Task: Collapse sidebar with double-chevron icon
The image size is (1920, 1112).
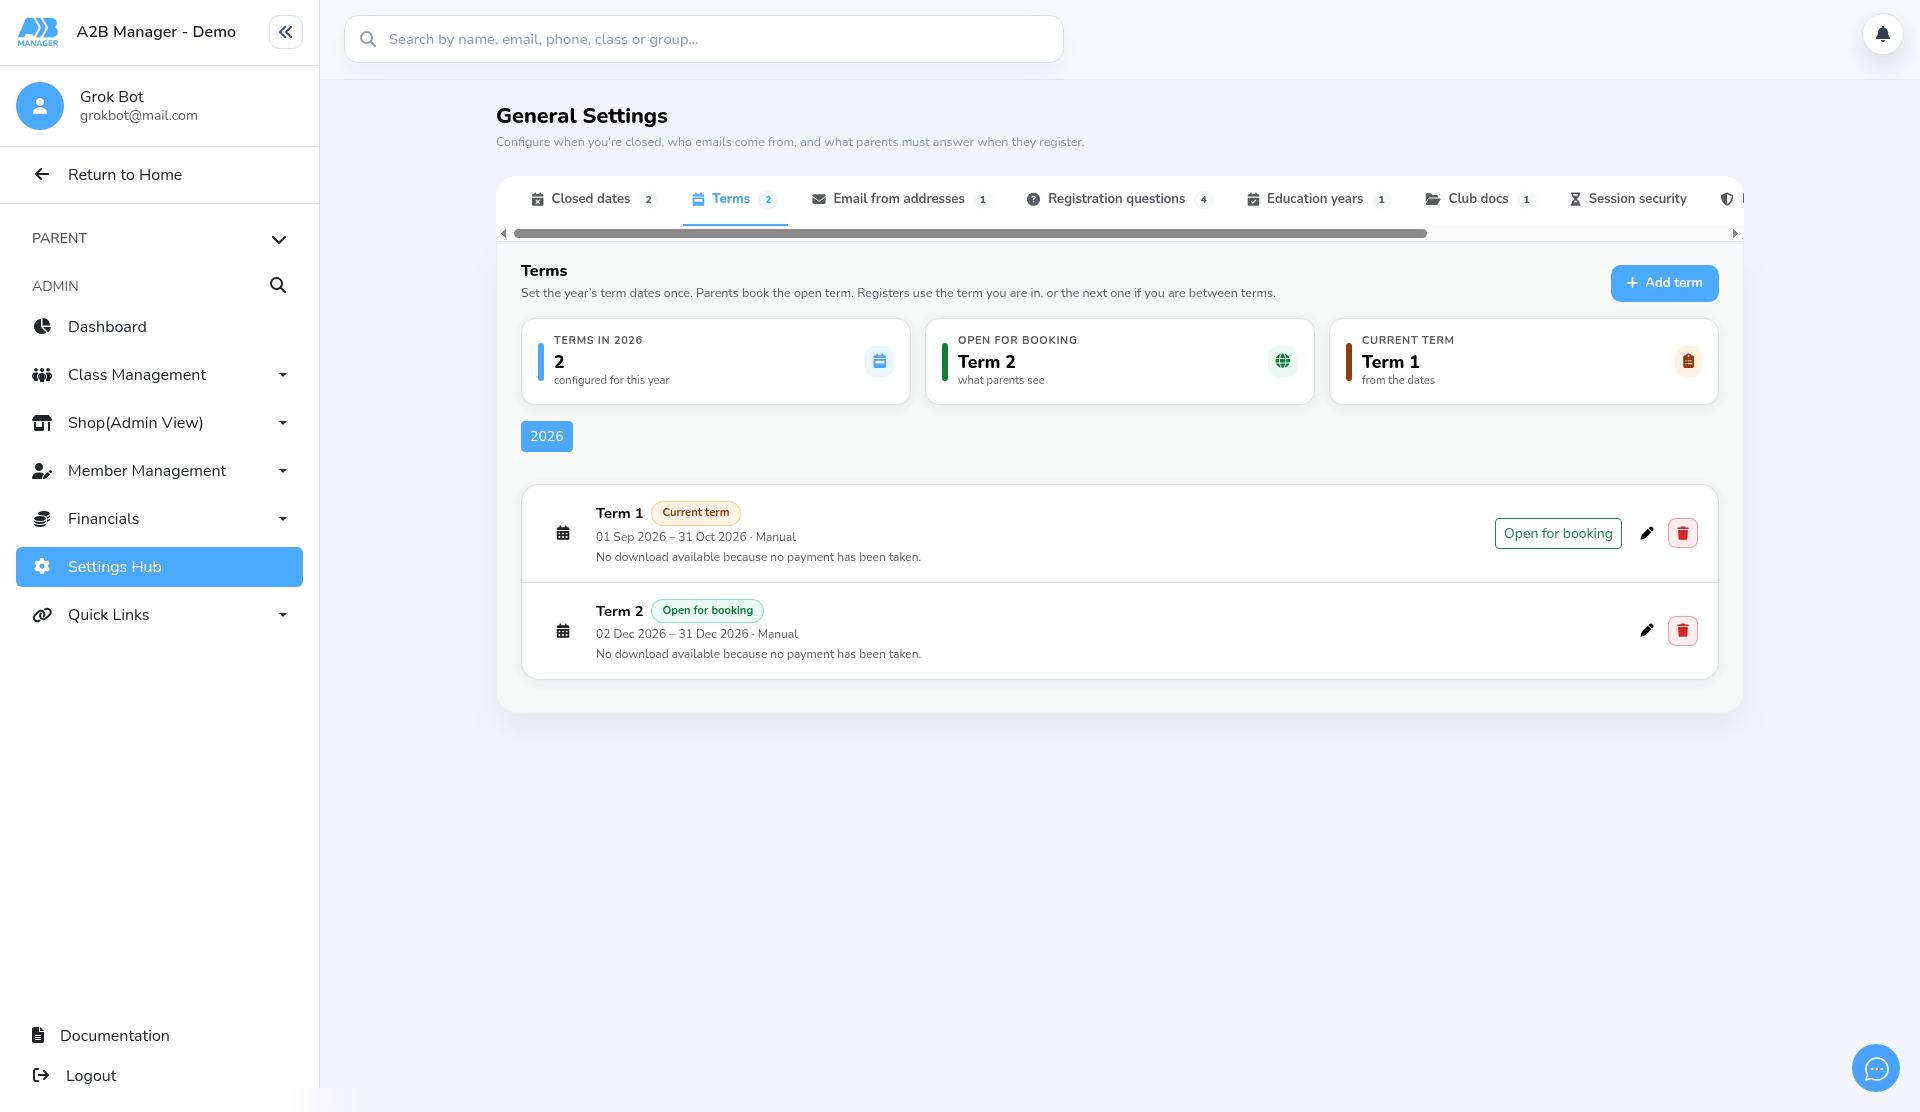Action: [286, 32]
